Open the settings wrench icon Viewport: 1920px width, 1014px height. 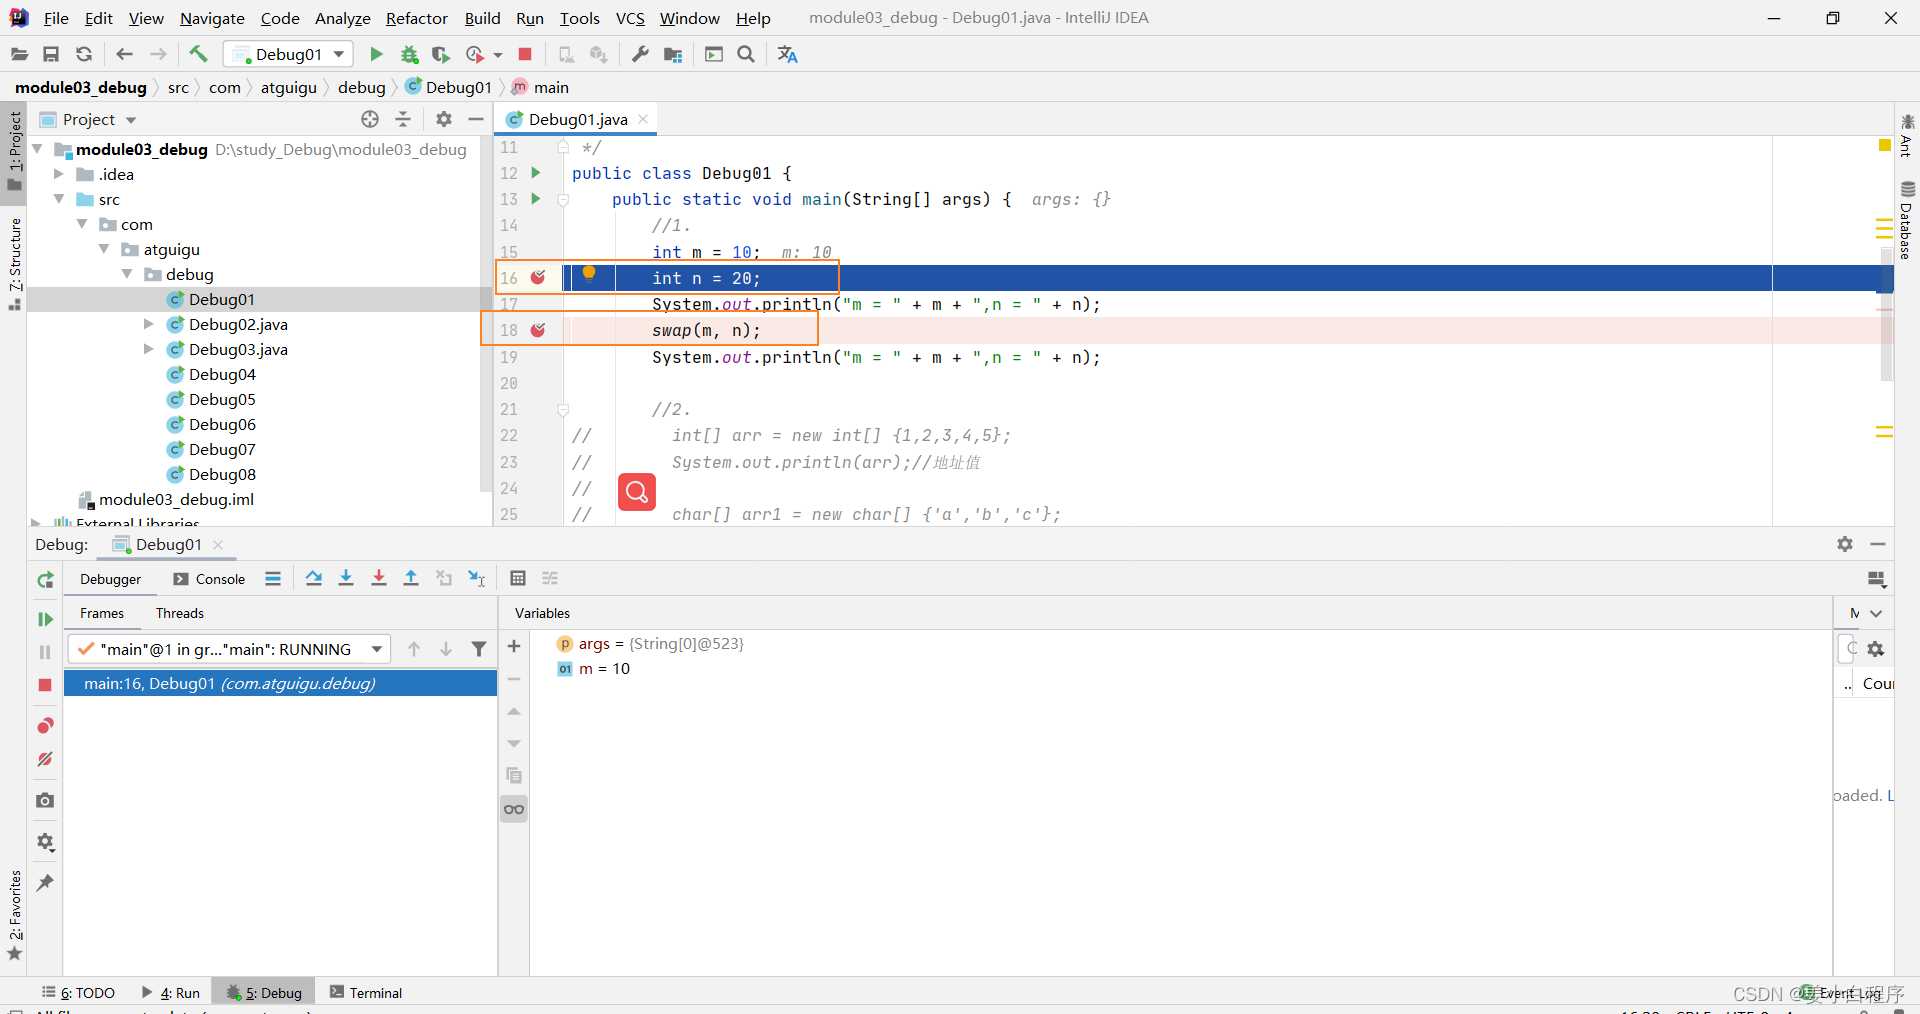640,54
